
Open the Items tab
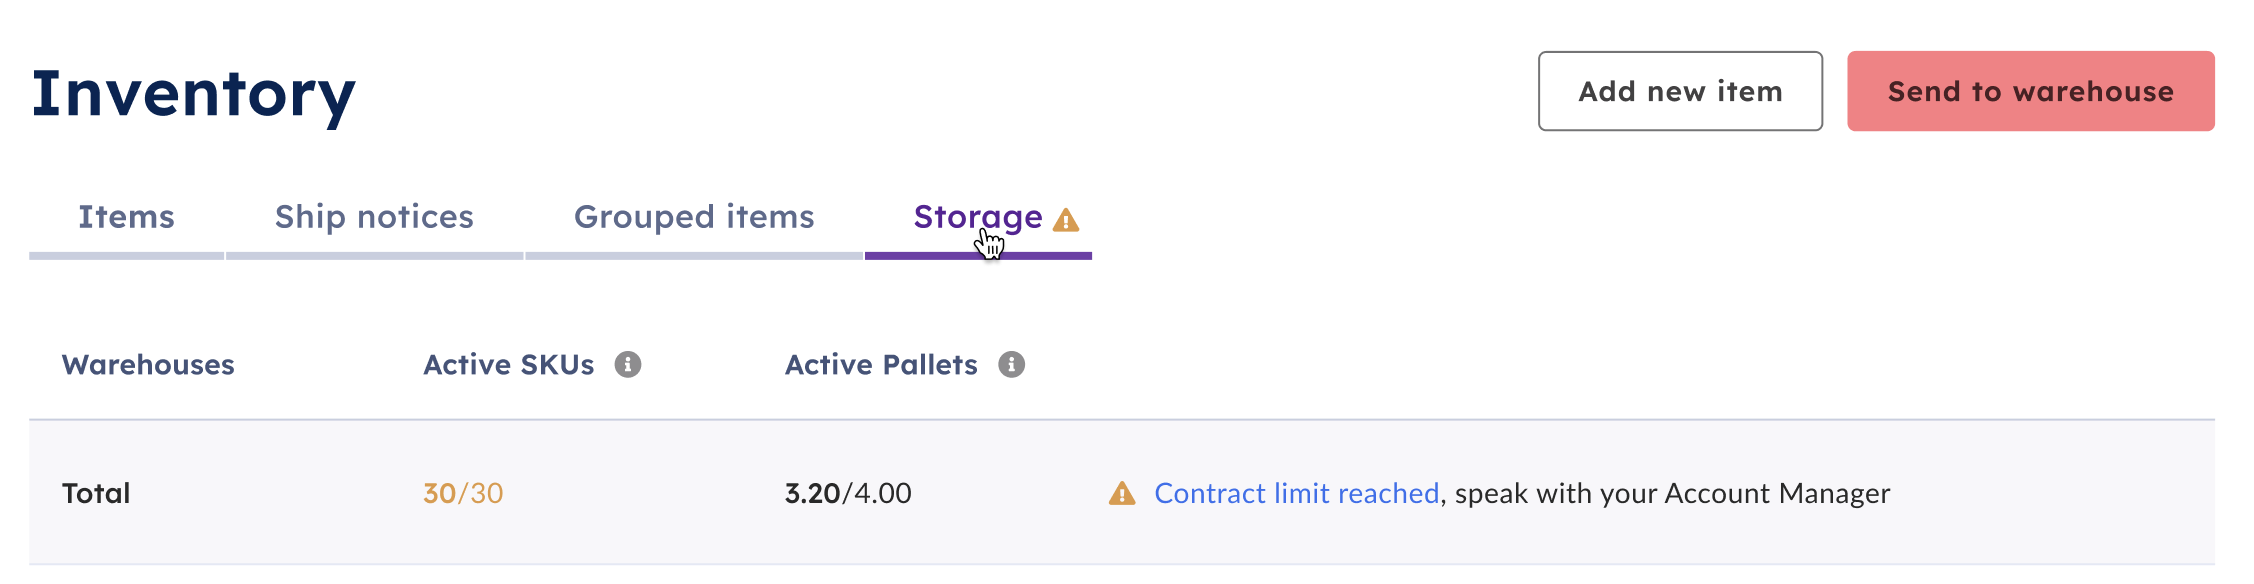coord(127,217)
